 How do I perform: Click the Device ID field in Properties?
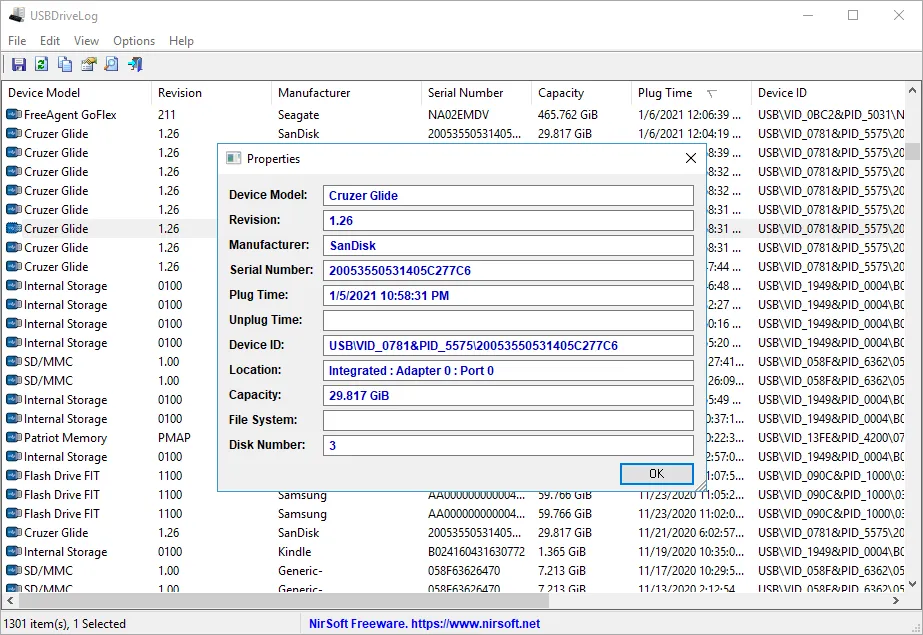508,345
